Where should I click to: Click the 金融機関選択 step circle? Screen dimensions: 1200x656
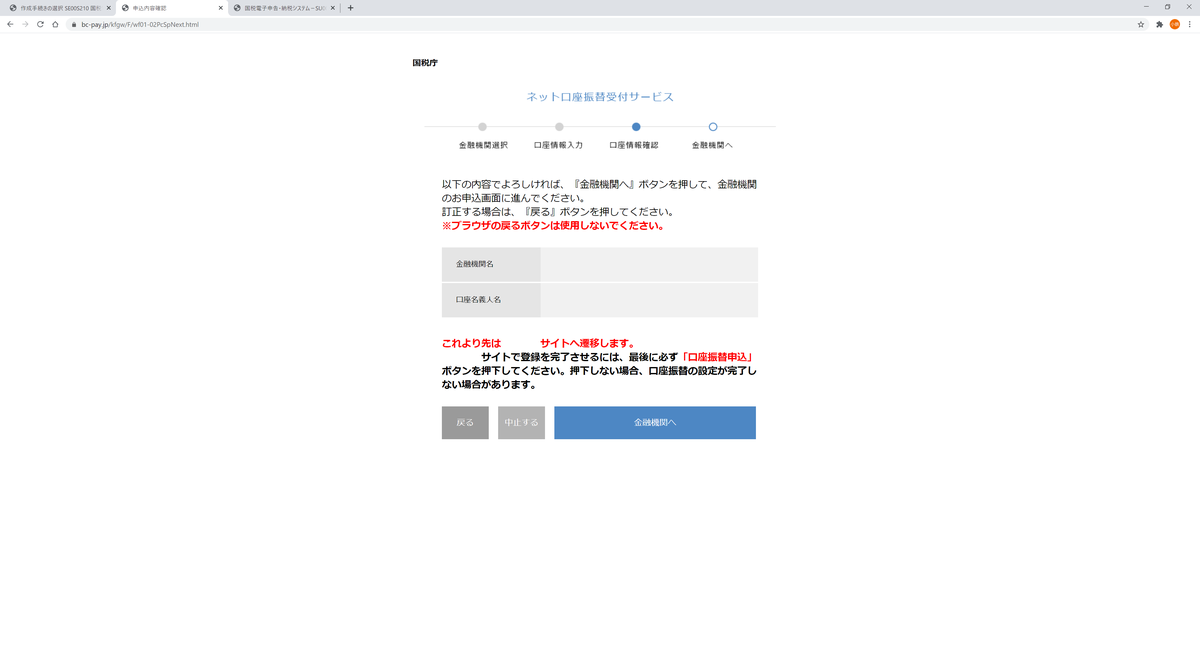(x=482, y=127)
